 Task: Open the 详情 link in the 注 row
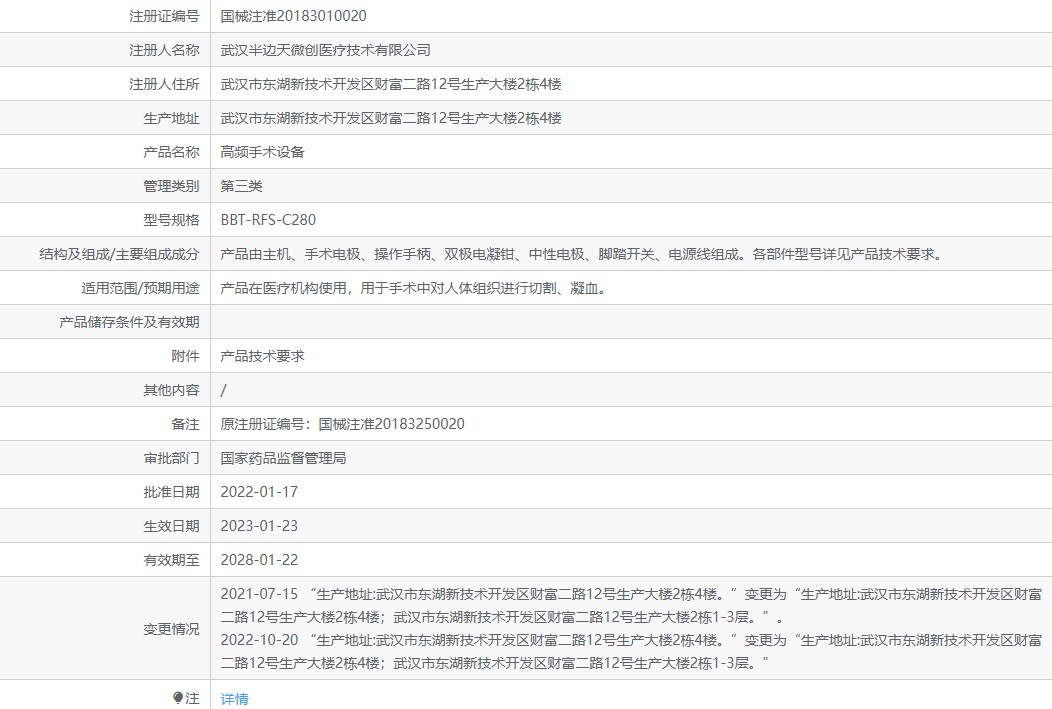[x=234, y=699]
